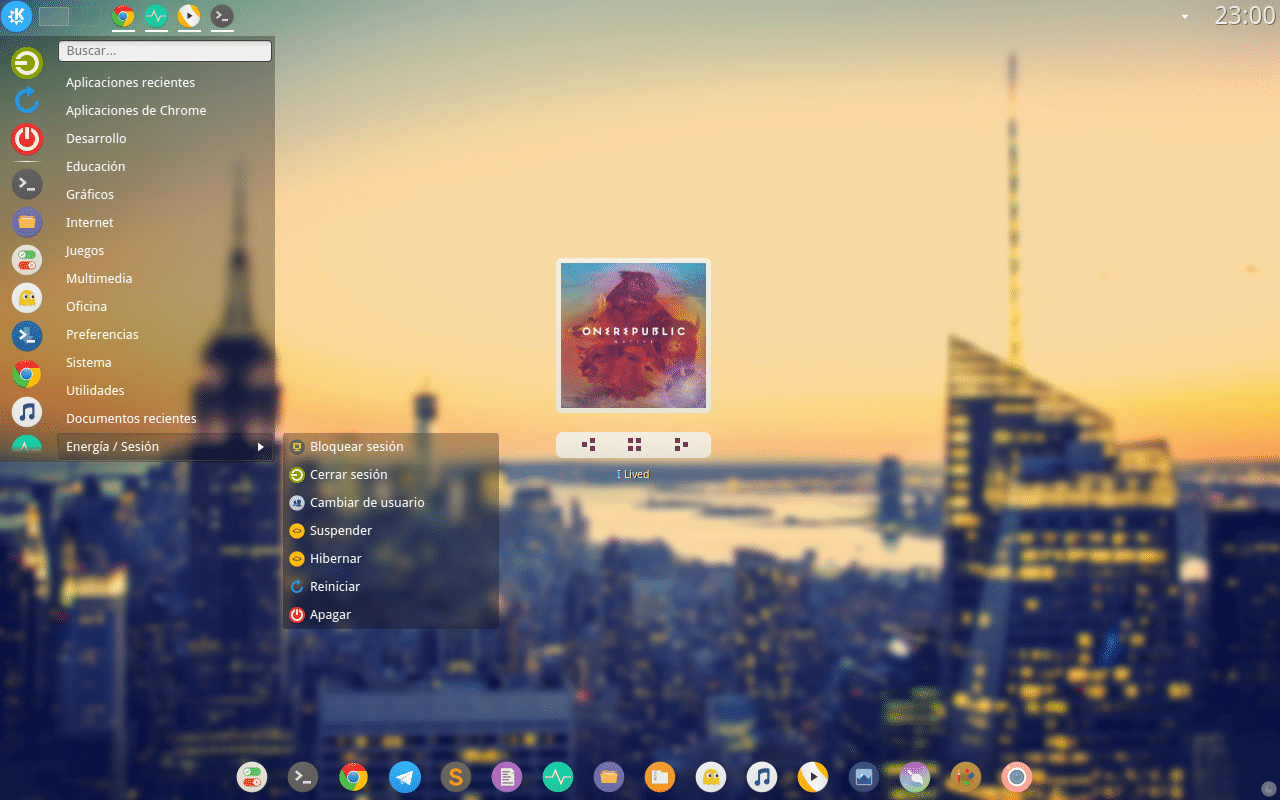Select Apagar in the session submenu
Viewport: 1280px width, 800px height.
click(390, 615)
